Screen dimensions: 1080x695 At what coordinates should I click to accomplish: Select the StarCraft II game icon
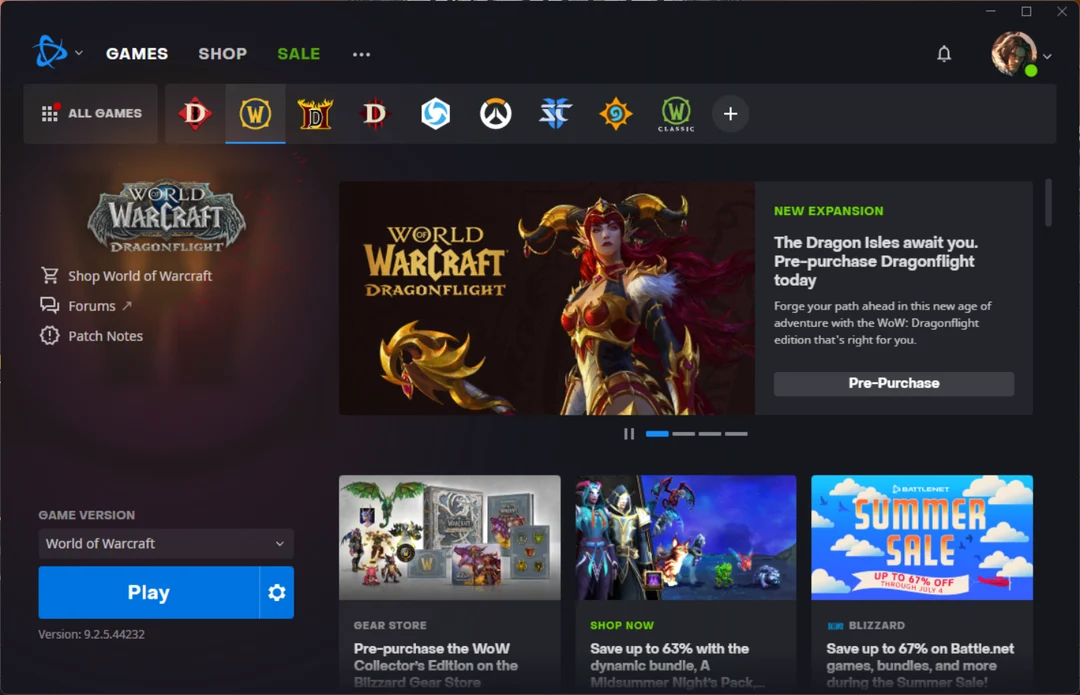coord(555,113)
